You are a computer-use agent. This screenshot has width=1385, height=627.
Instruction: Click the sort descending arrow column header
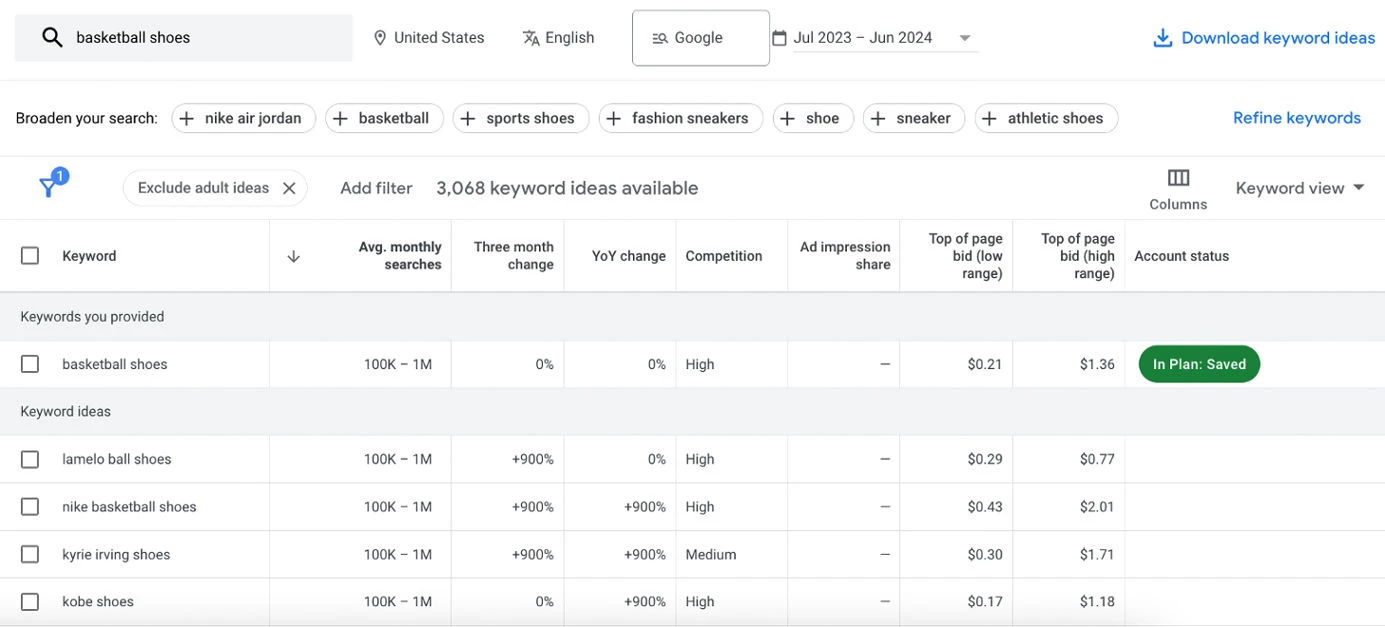point(293,256)
